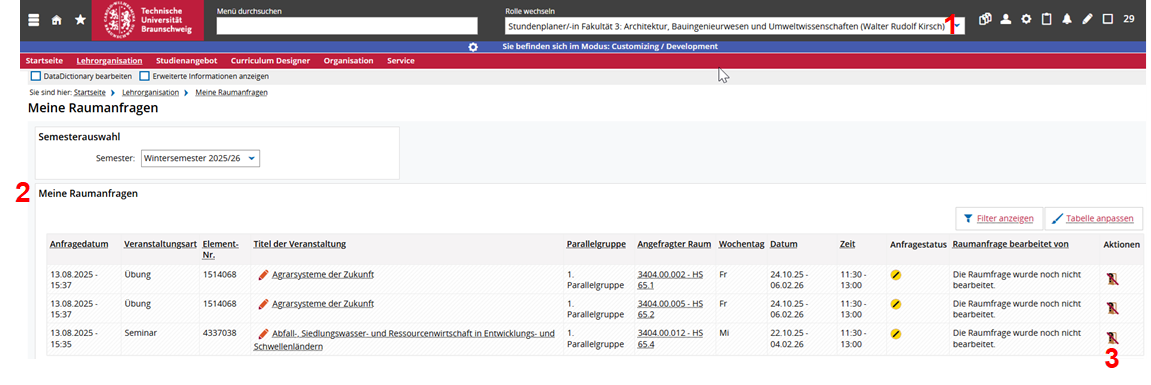The height and width of the screenshot is (385, 1151).
Task: Click pencil icon for HS 65.2 Agrarsysteme row
Action: [264, 303]
